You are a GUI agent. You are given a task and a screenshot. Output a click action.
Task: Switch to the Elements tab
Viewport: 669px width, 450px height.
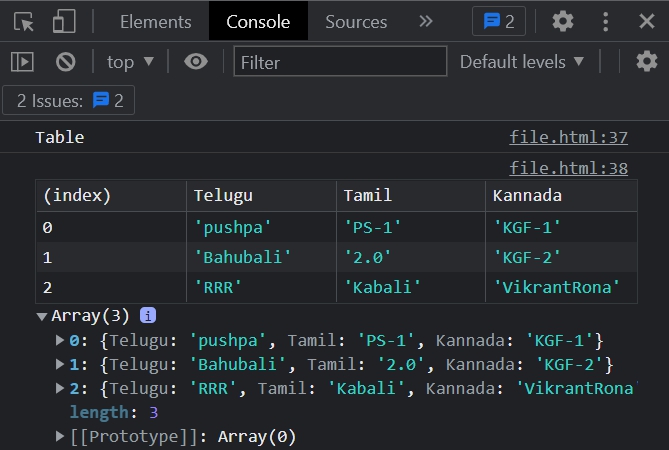click(x=155, y=21)
